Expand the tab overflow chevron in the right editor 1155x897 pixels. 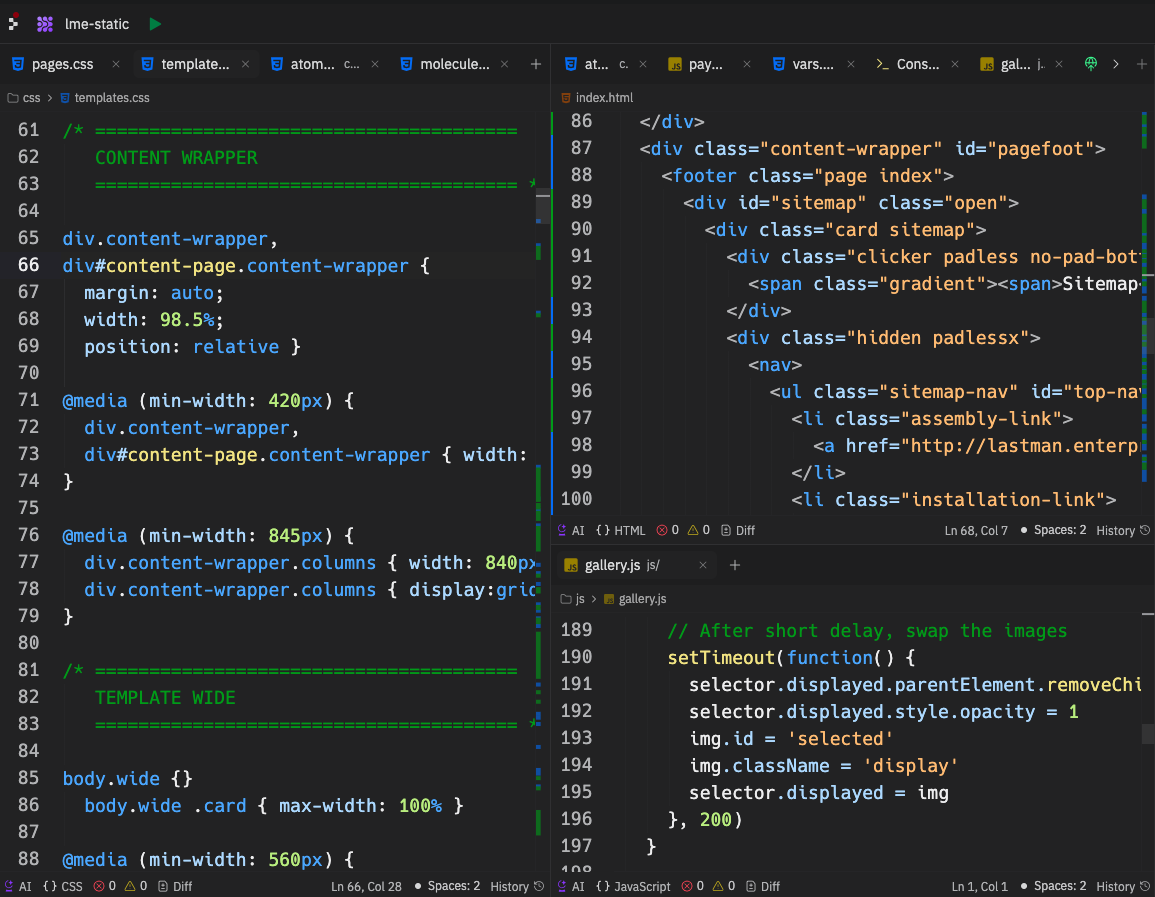coord(1116,63)
